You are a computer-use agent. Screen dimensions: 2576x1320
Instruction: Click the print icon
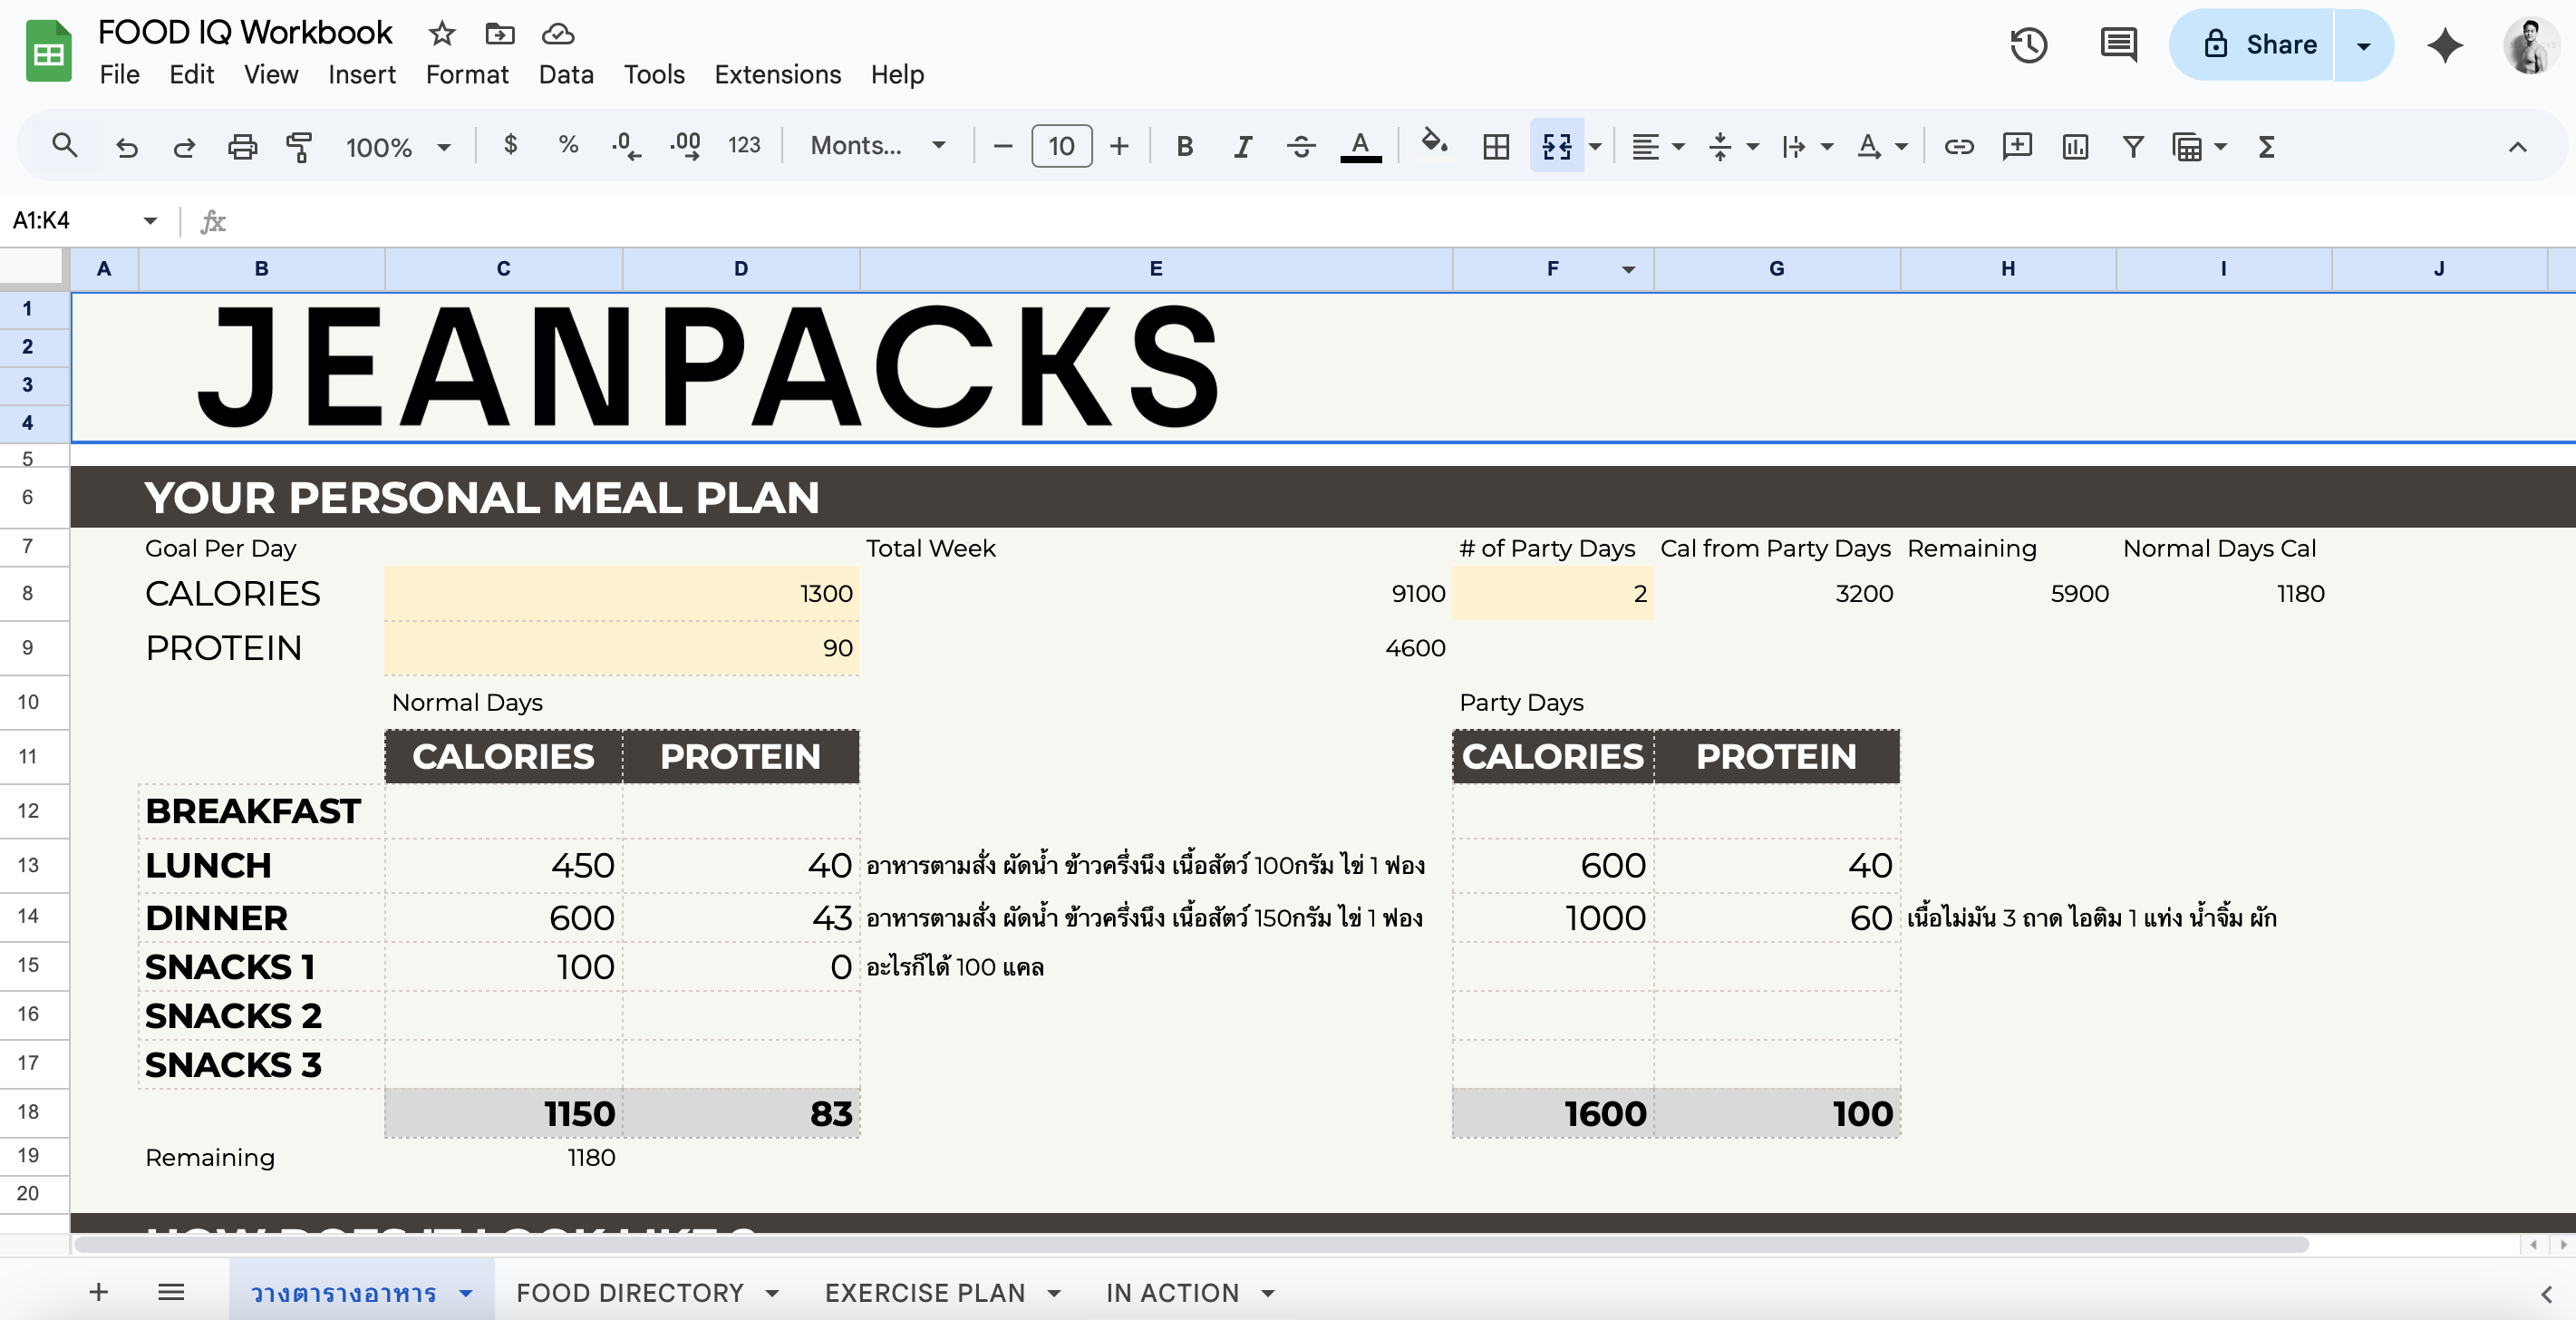242,147
